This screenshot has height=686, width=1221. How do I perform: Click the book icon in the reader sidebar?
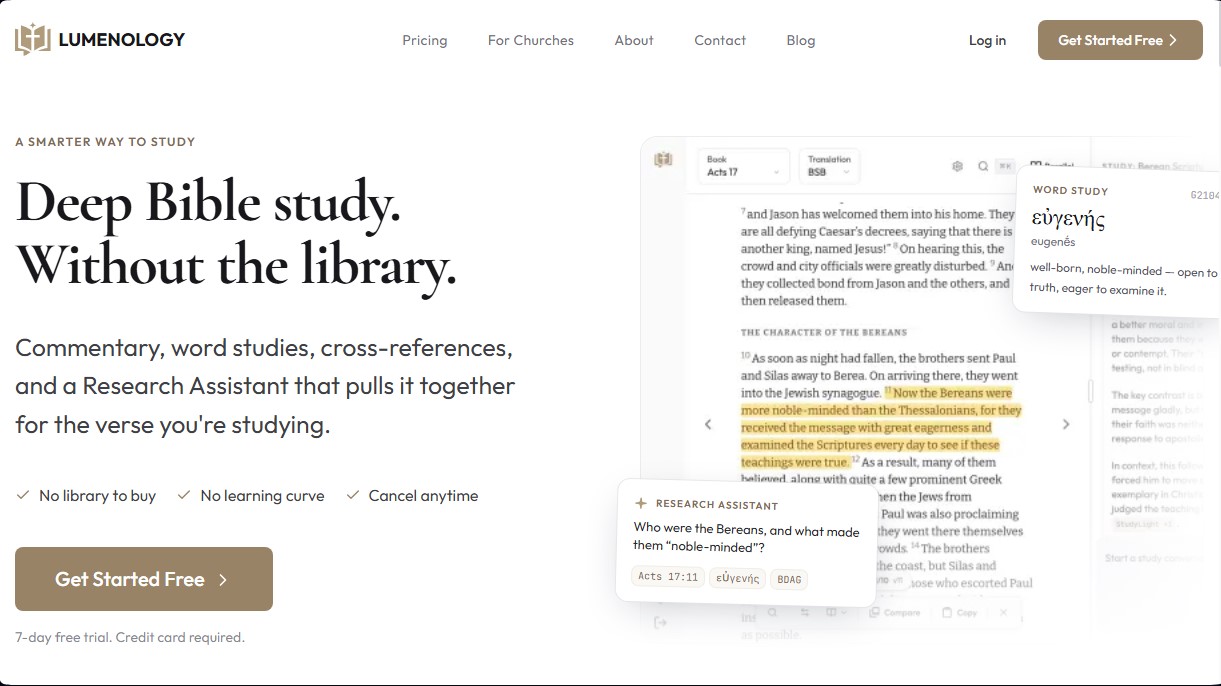662,160
